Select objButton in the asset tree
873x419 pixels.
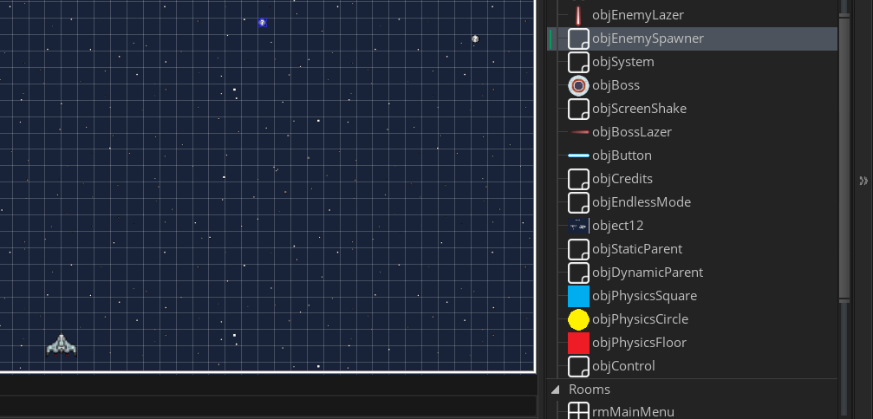[x=622, y=156]
